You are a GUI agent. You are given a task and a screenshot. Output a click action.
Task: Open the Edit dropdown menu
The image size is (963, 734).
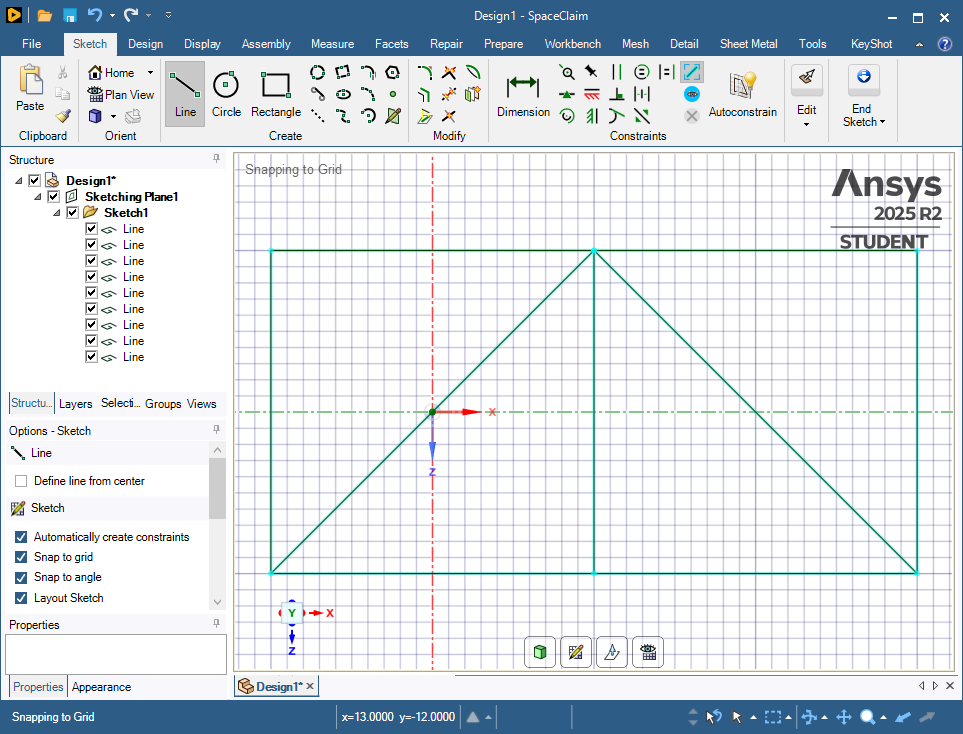(x=806, y=124)
